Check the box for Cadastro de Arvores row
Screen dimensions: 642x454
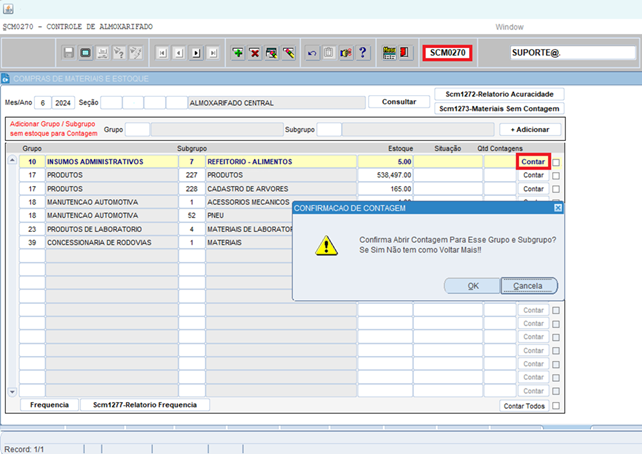click(x=556, y=189)
